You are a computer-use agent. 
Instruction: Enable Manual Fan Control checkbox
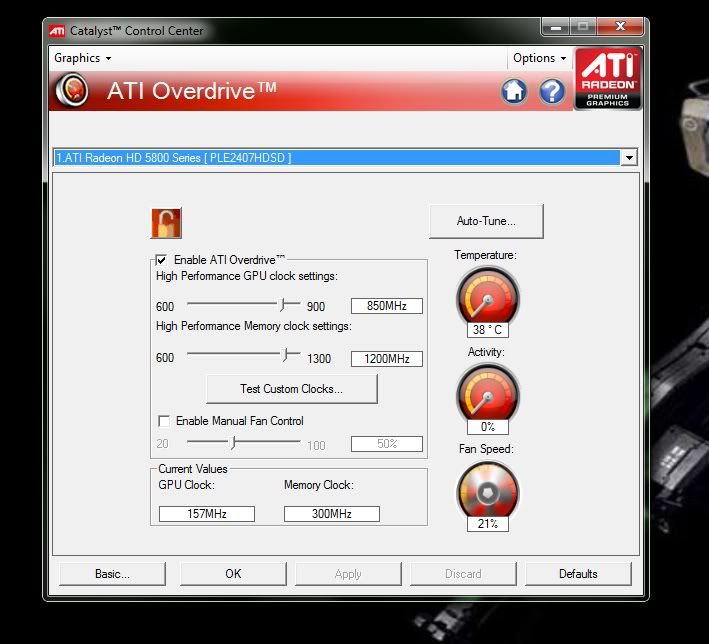(x=164, y=421)
